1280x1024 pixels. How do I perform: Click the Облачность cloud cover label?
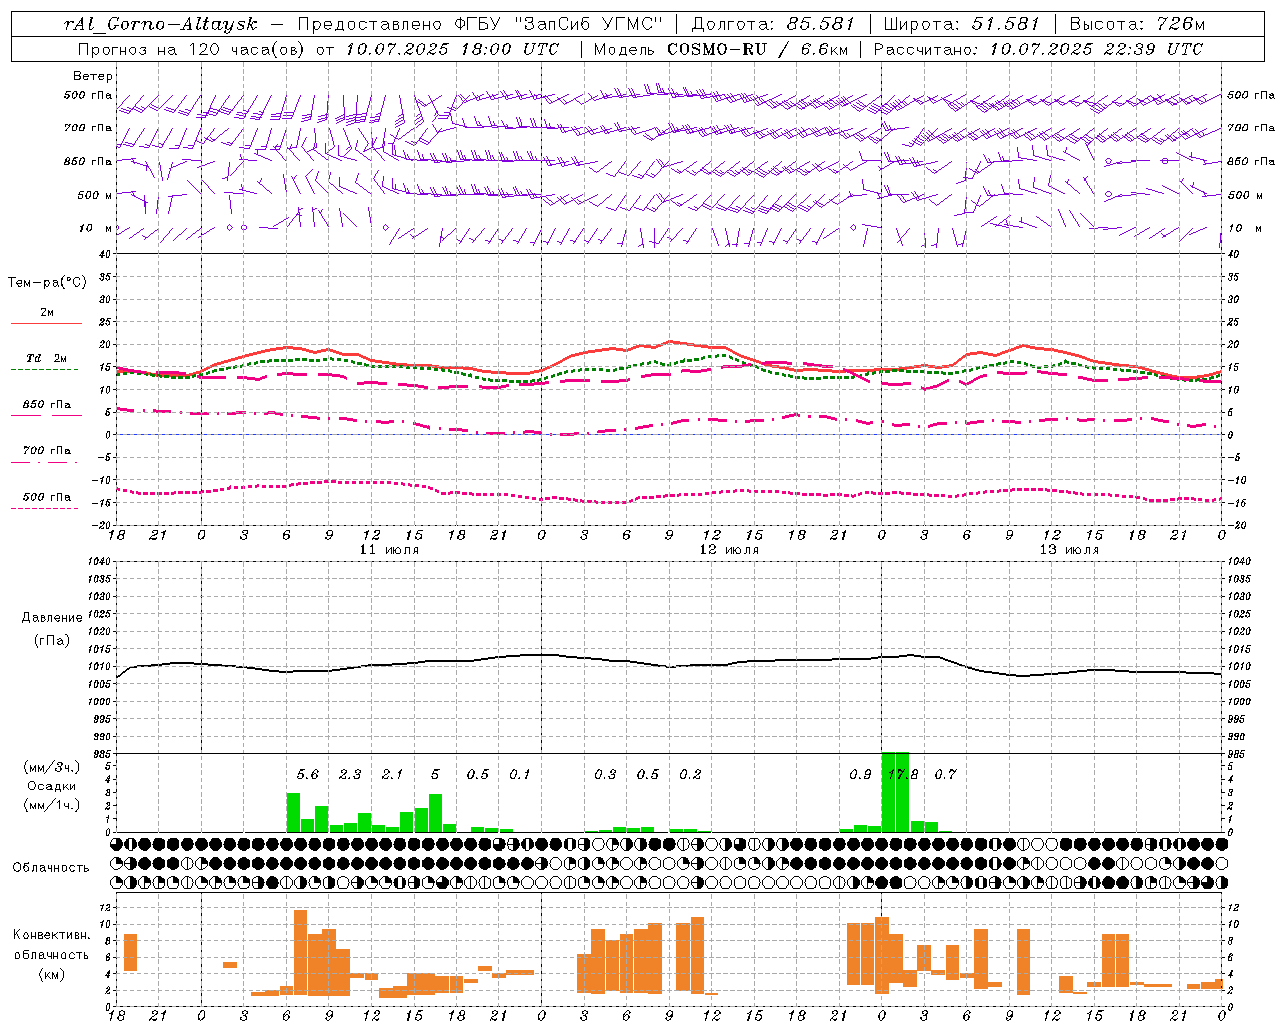[x=51, y=867]
